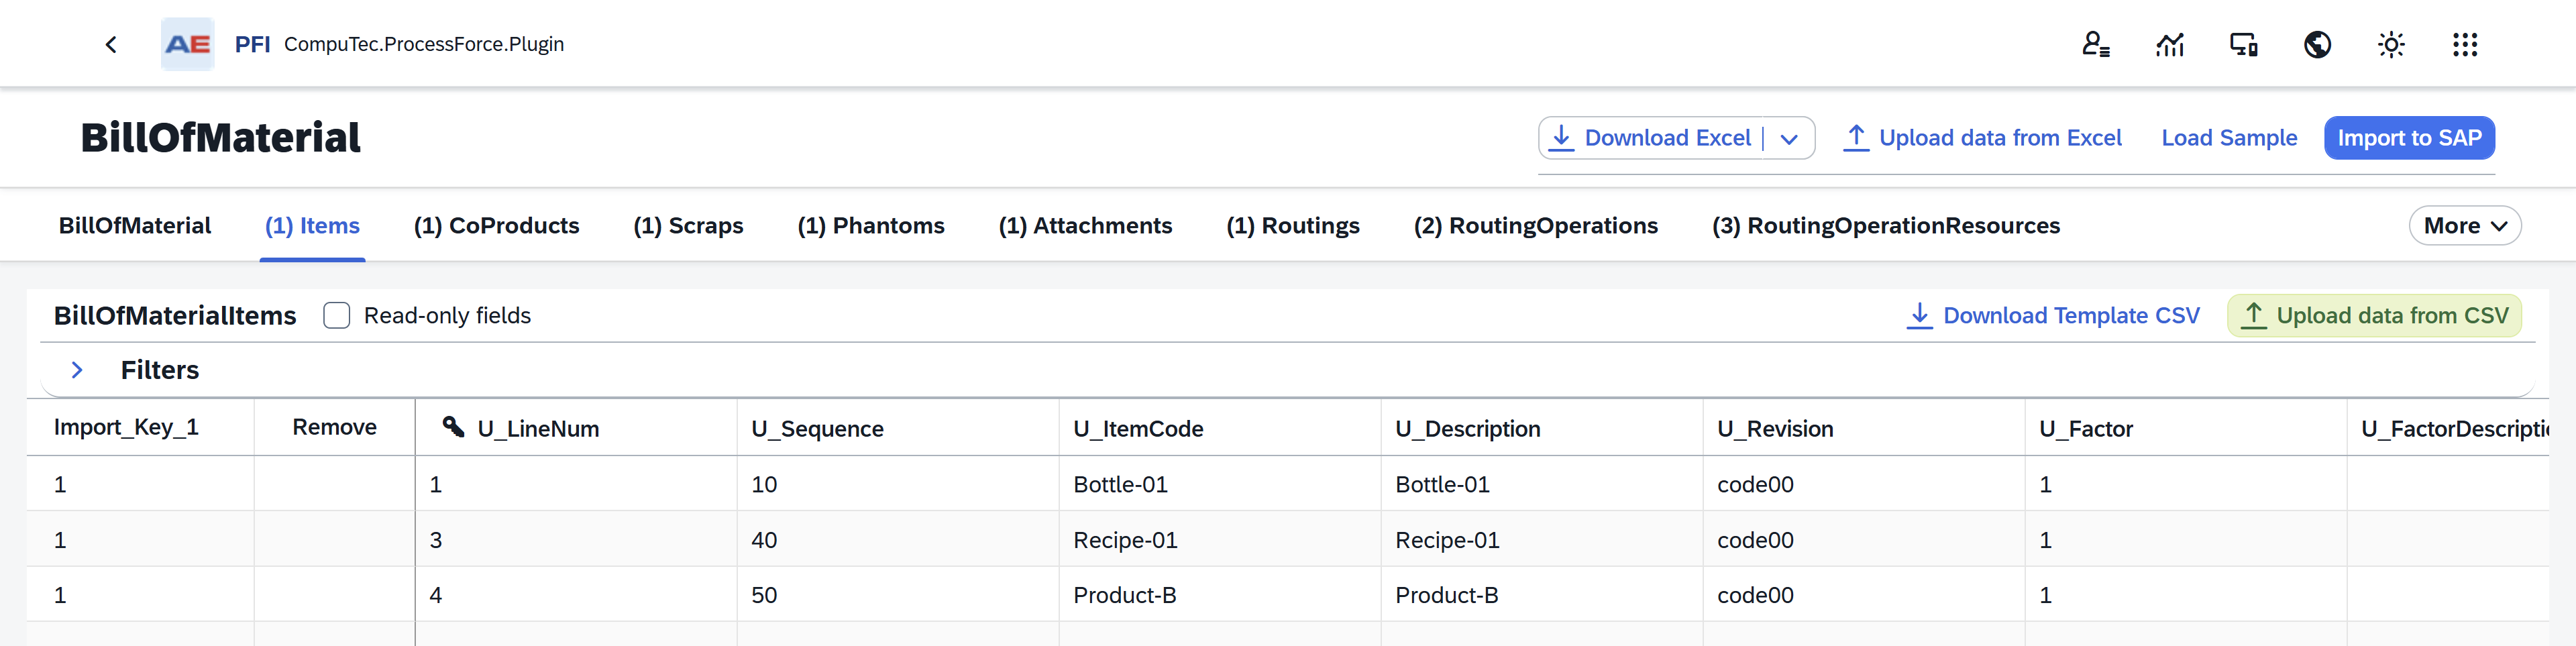Click sequence value 40
Image resolution: width=2576 pixels, height=646 pixels.
tap(897, 540)
